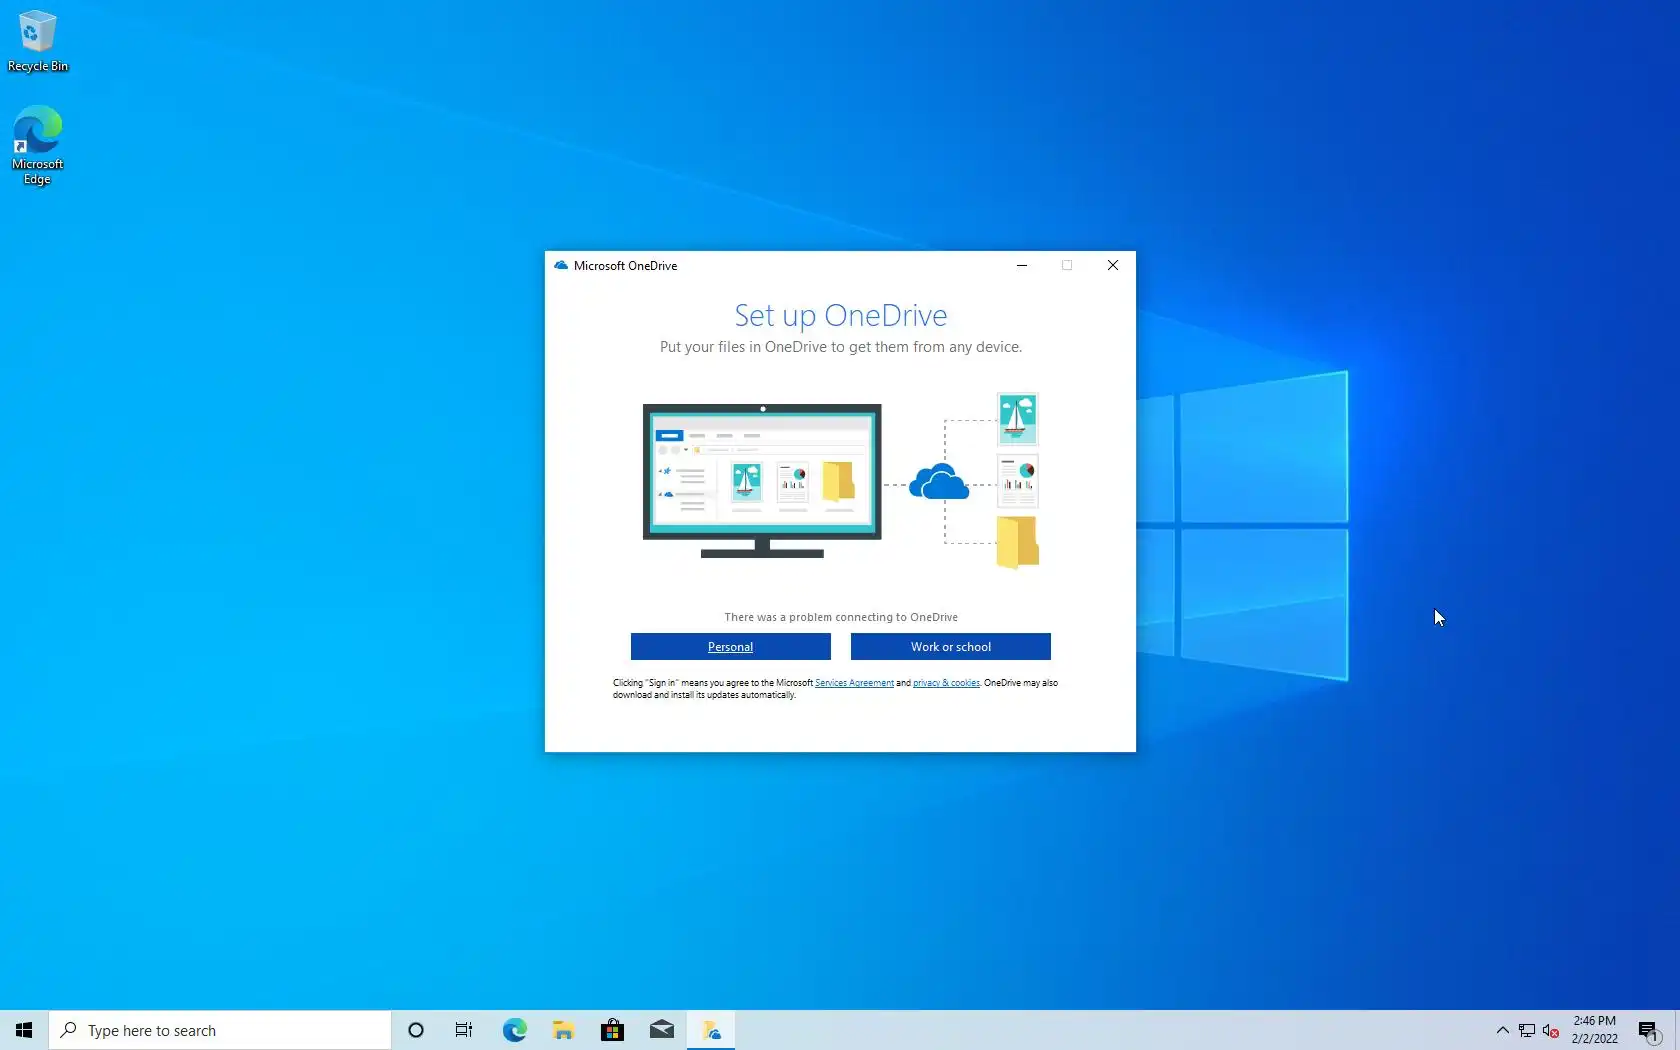The image size is (1680, 1050).
Task: Click 'Put your files in OneDrive' subtitle text
Action: click(841, 347)
